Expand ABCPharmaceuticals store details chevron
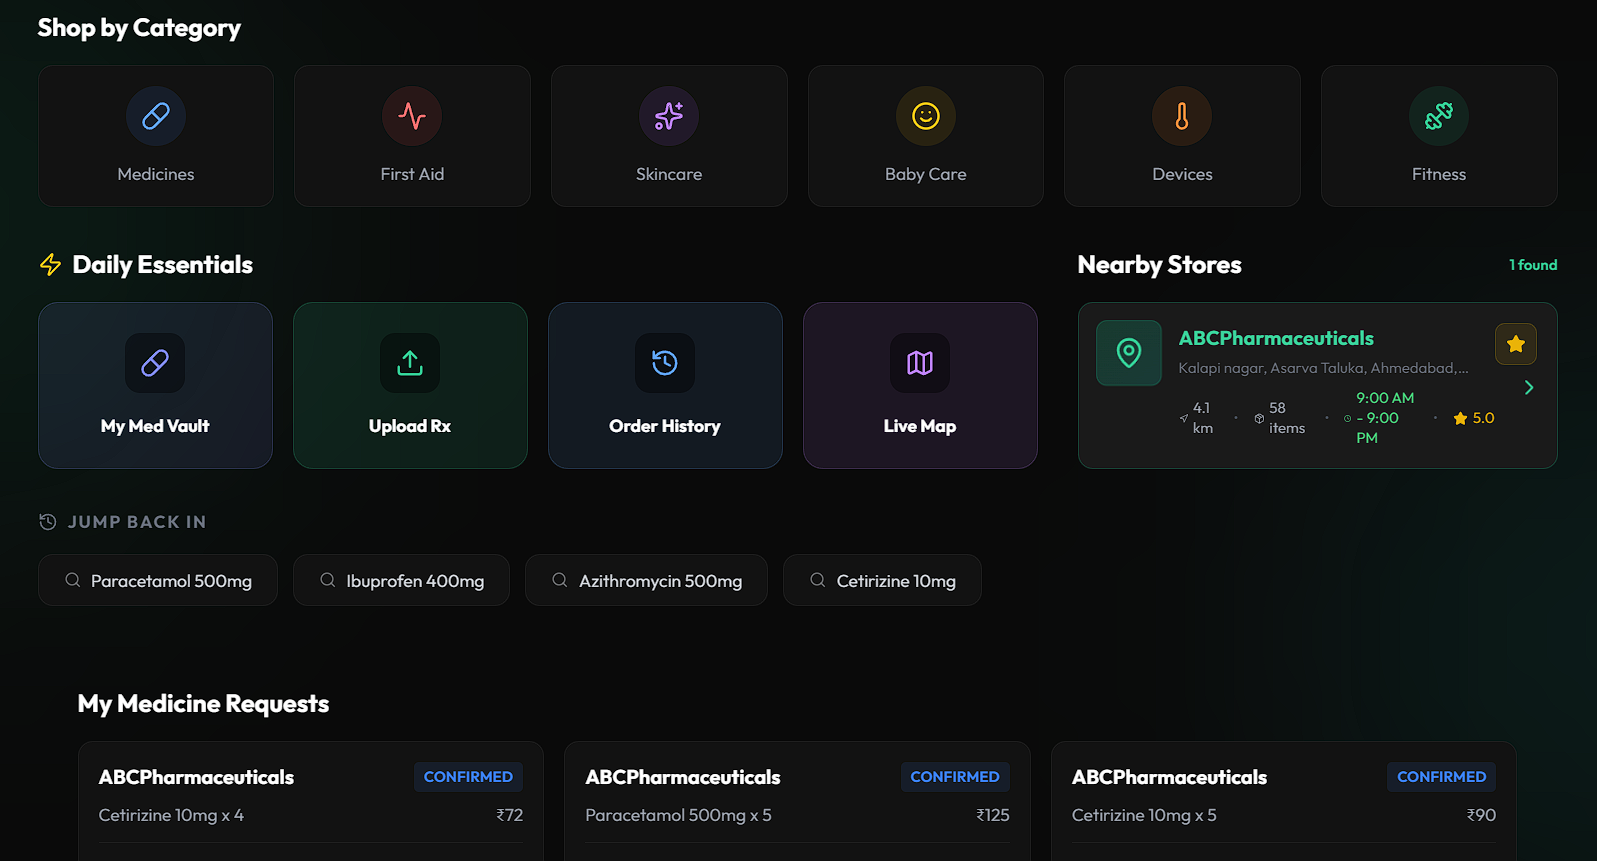1597x861 pixels. pos(1529,388)
